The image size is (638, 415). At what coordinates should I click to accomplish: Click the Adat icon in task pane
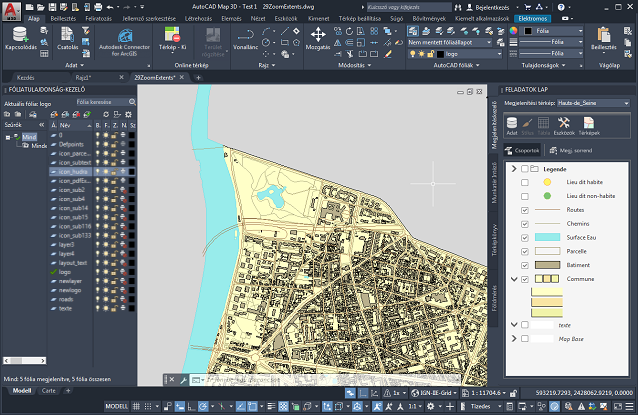512,125
